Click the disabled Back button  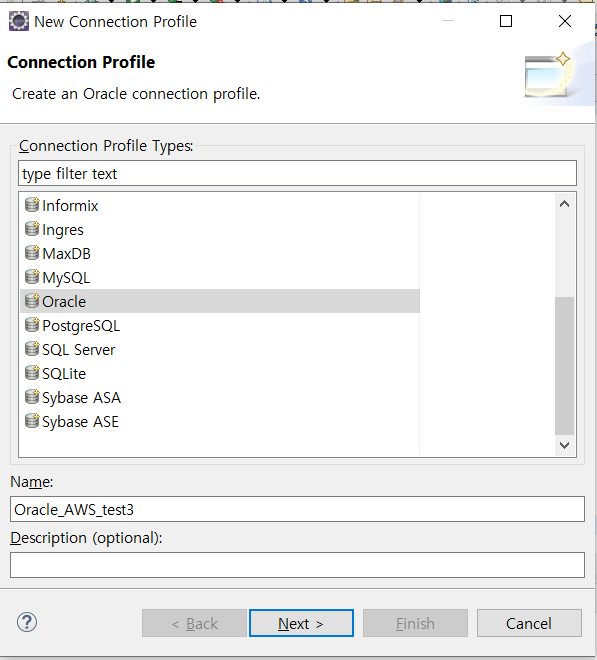pyautogui.click(x=194, y=623)
